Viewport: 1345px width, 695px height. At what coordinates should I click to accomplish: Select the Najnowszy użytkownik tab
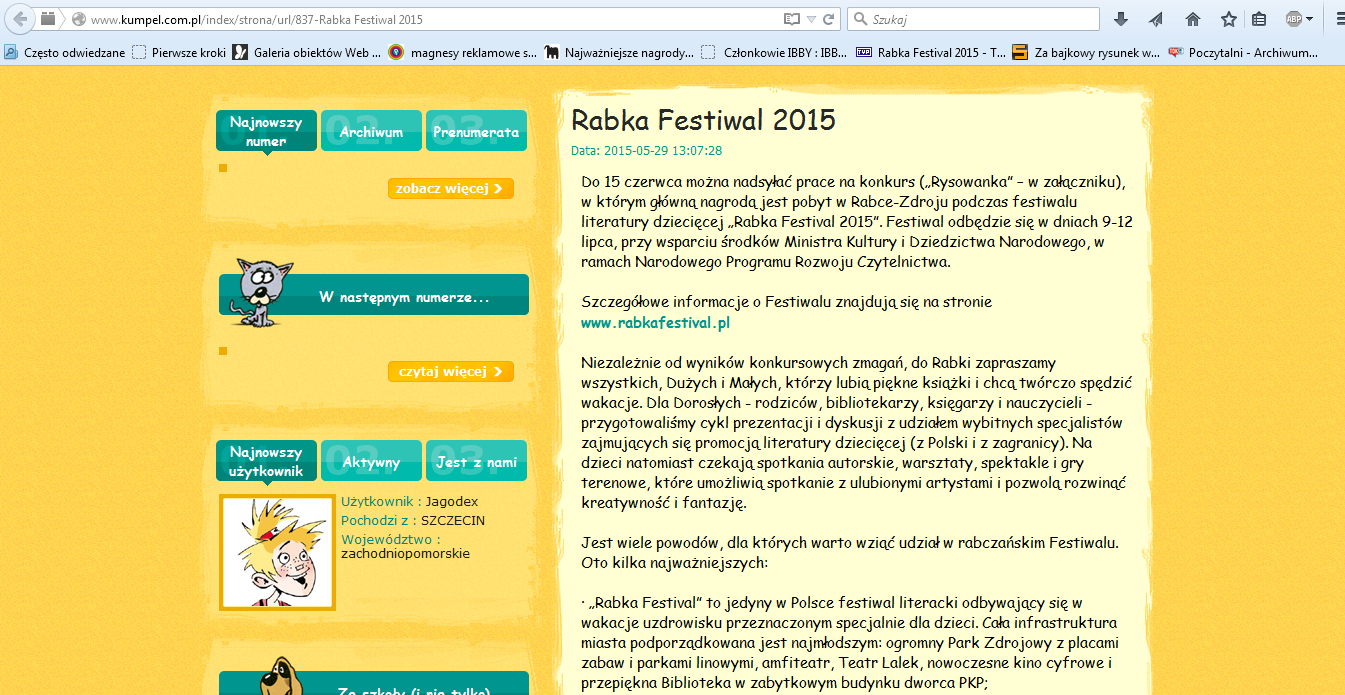point(266,461)
